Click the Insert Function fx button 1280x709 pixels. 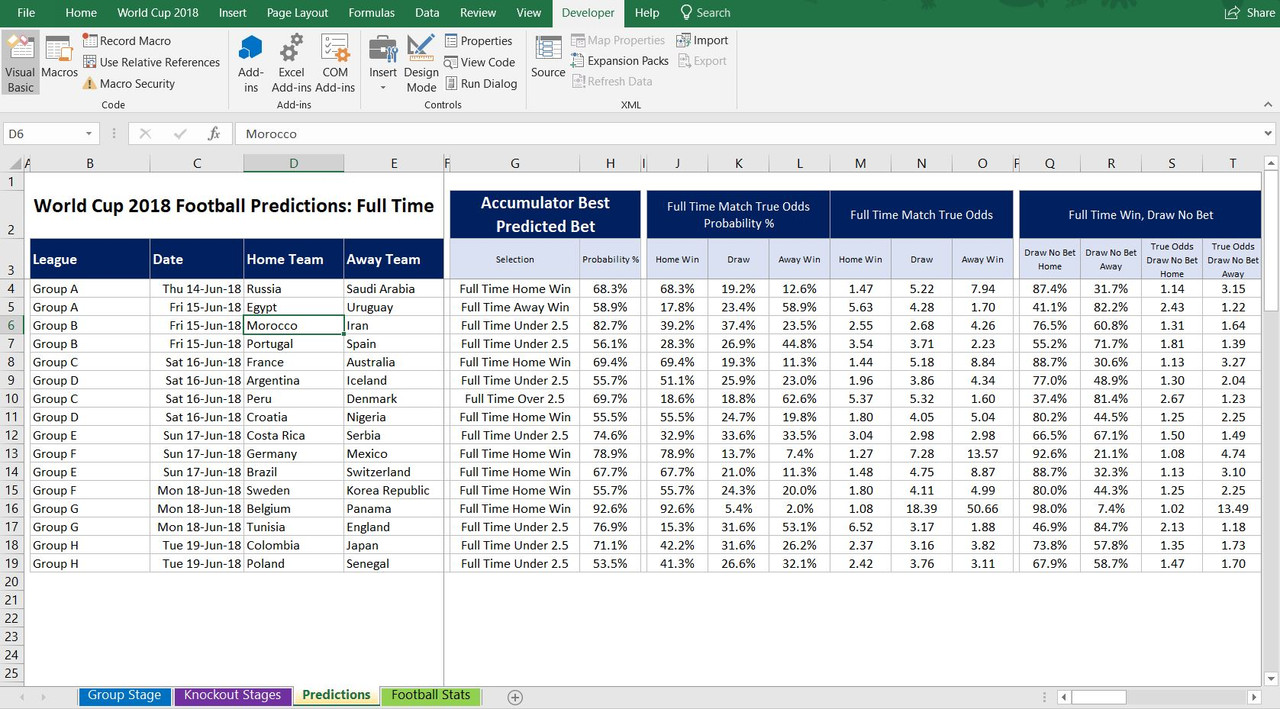pos(213,134)
